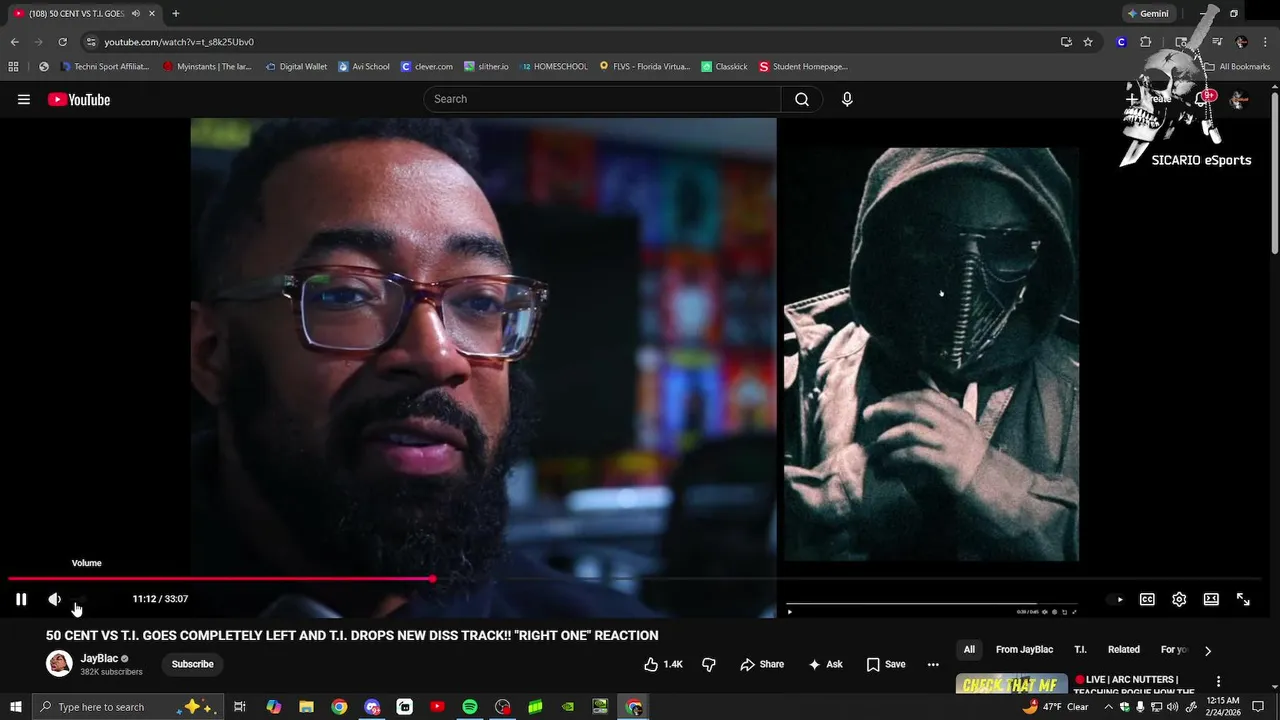
Task: Open File Explorer from the taskbar
Action: click(307, 707)
